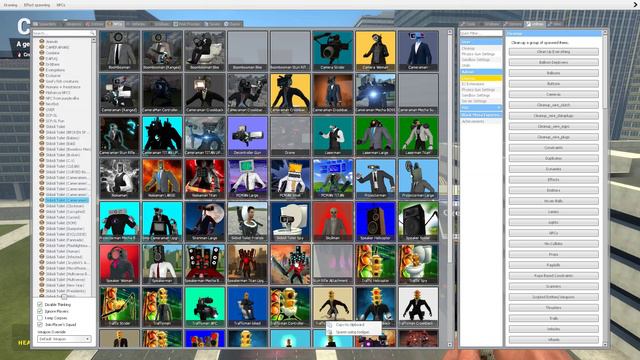Click the Wheels cleanup button
Screen dimensions: 640x360
(553, 340)
